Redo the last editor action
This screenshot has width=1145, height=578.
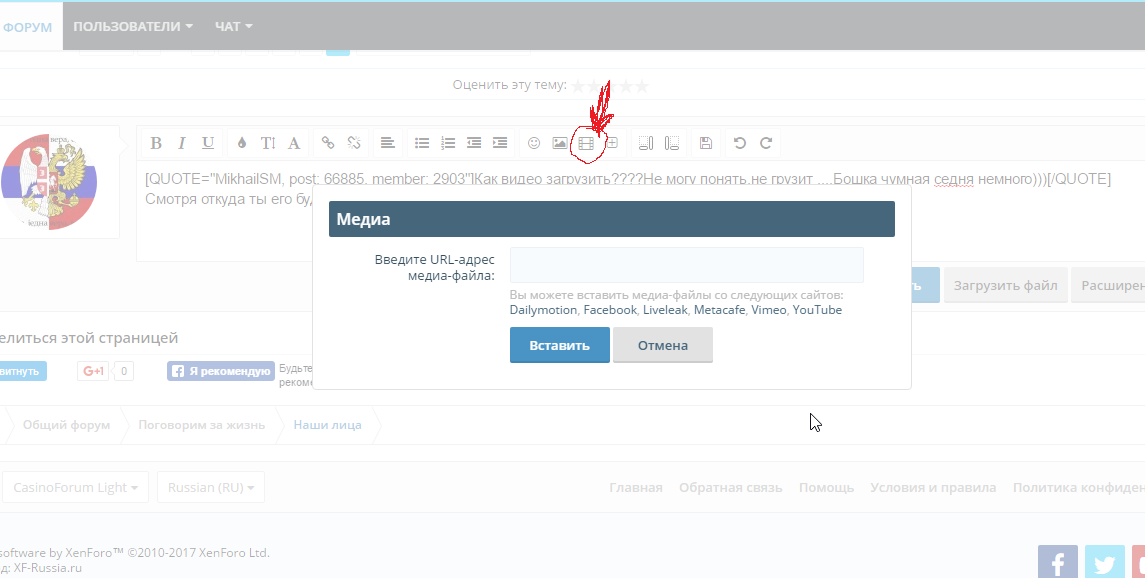(766, 143)
